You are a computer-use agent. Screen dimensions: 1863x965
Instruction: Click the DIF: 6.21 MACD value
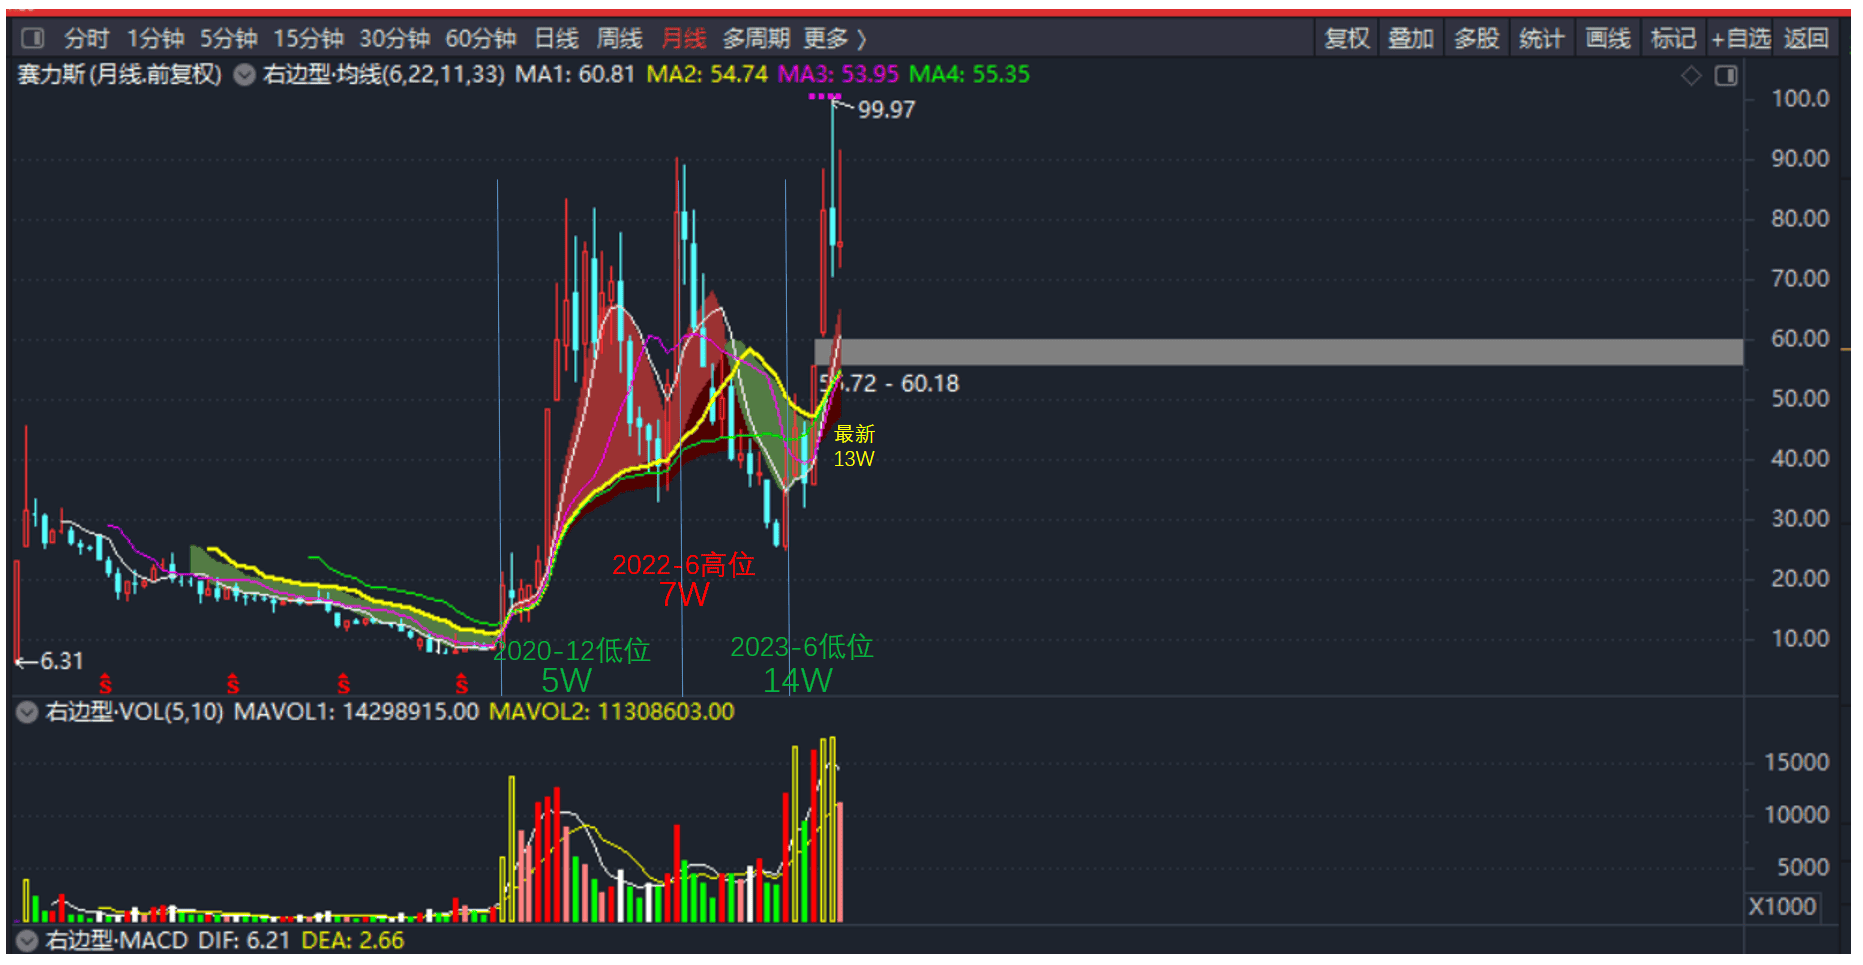click(244, 941)
